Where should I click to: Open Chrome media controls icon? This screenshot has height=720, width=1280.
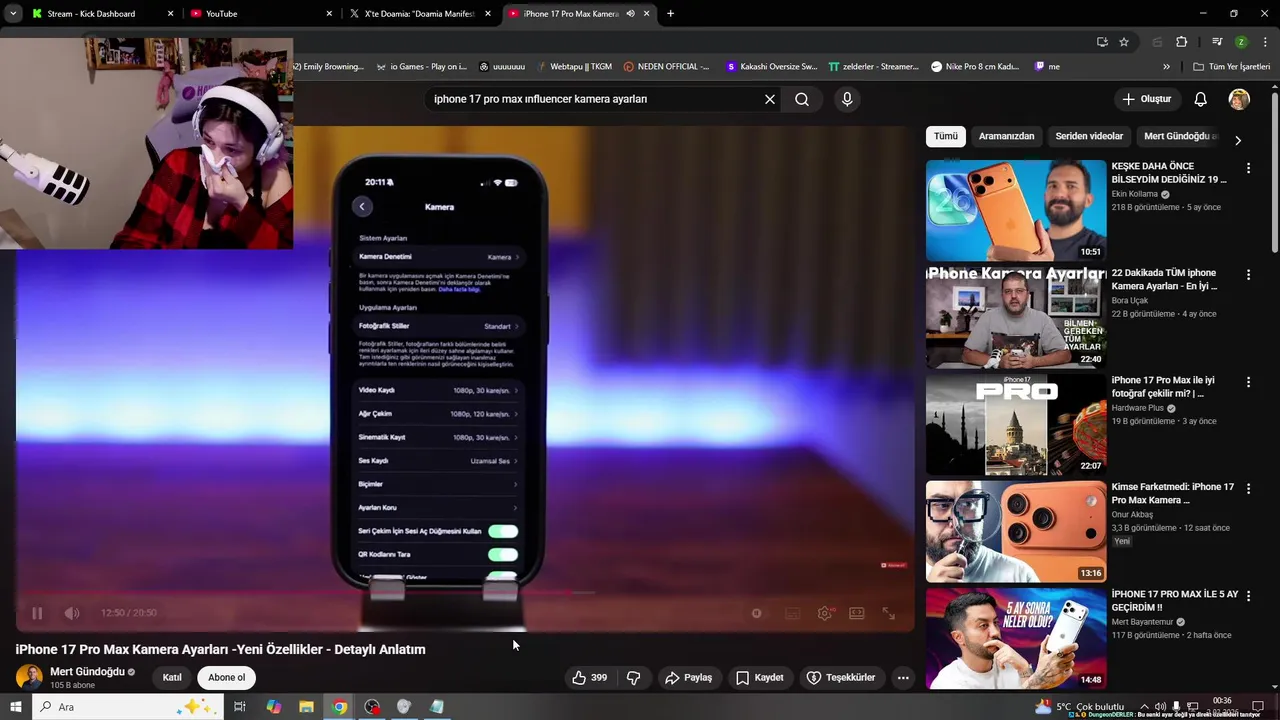pyautogui.click(x=1217, y=42)
